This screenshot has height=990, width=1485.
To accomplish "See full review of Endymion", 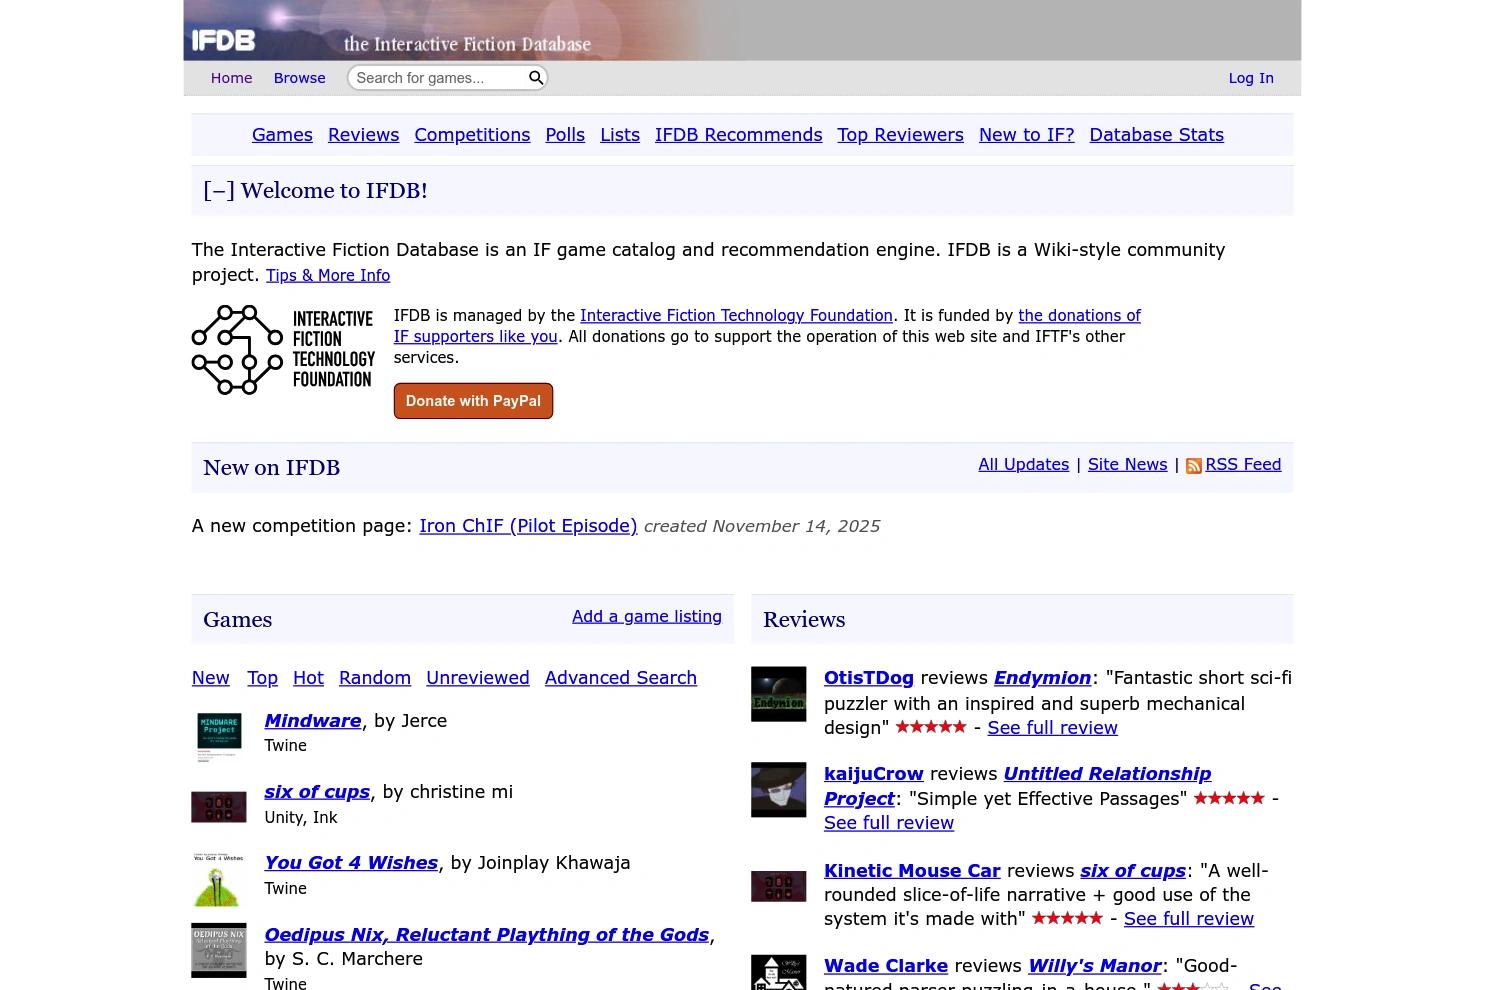I will click(x=1053, y=728).
